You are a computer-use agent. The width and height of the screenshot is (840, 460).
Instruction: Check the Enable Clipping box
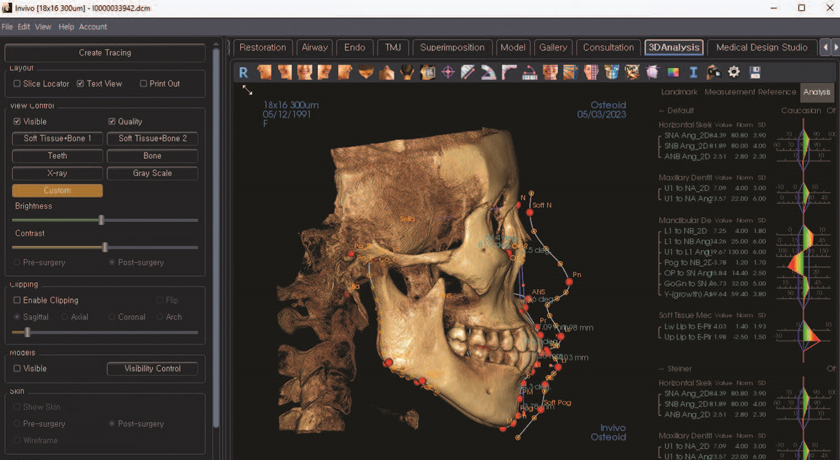[x=17, y=300]
